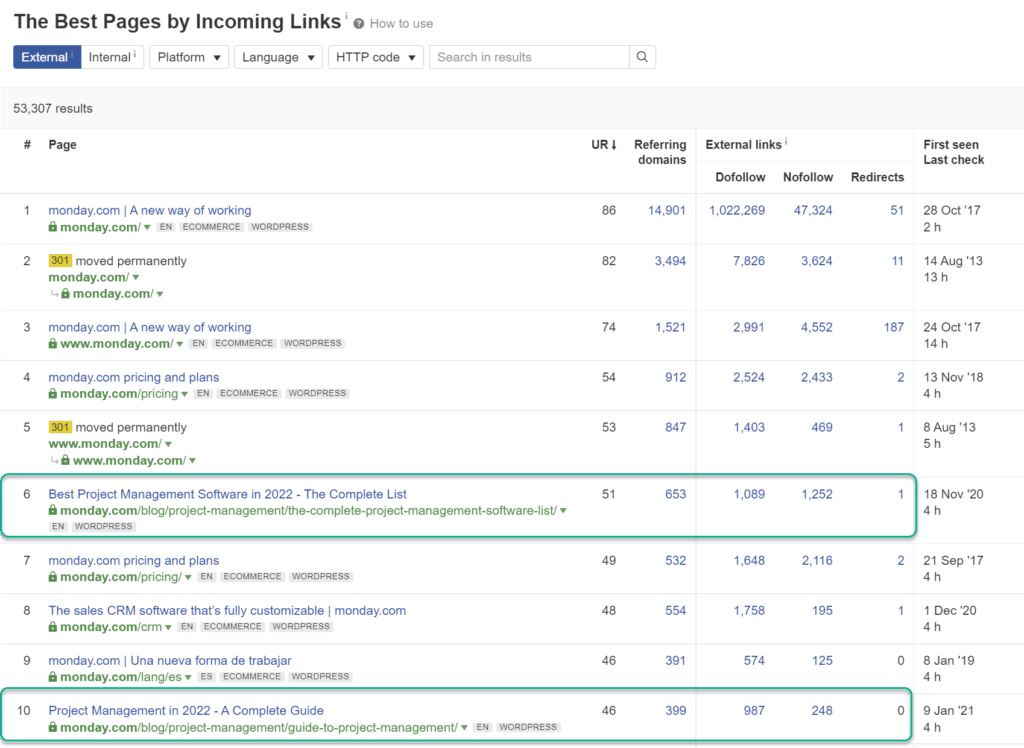Expand URL arrow for monday.com/lang/es
The width and height of the screenshot is (1024, 748).
188,677
